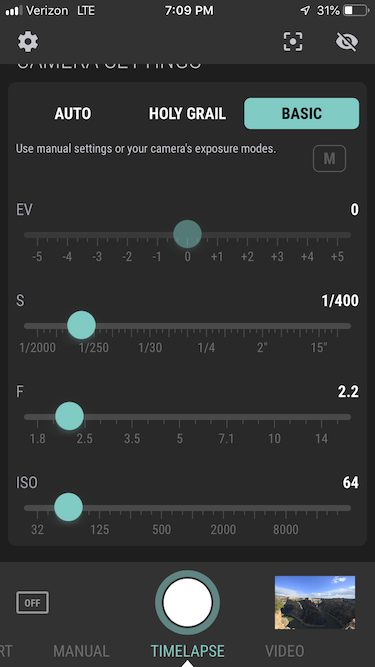Image resolution: width=375 pixels, height=667 pixels.
Task: Tap the location arrow status icon
Action: point(305,11)
